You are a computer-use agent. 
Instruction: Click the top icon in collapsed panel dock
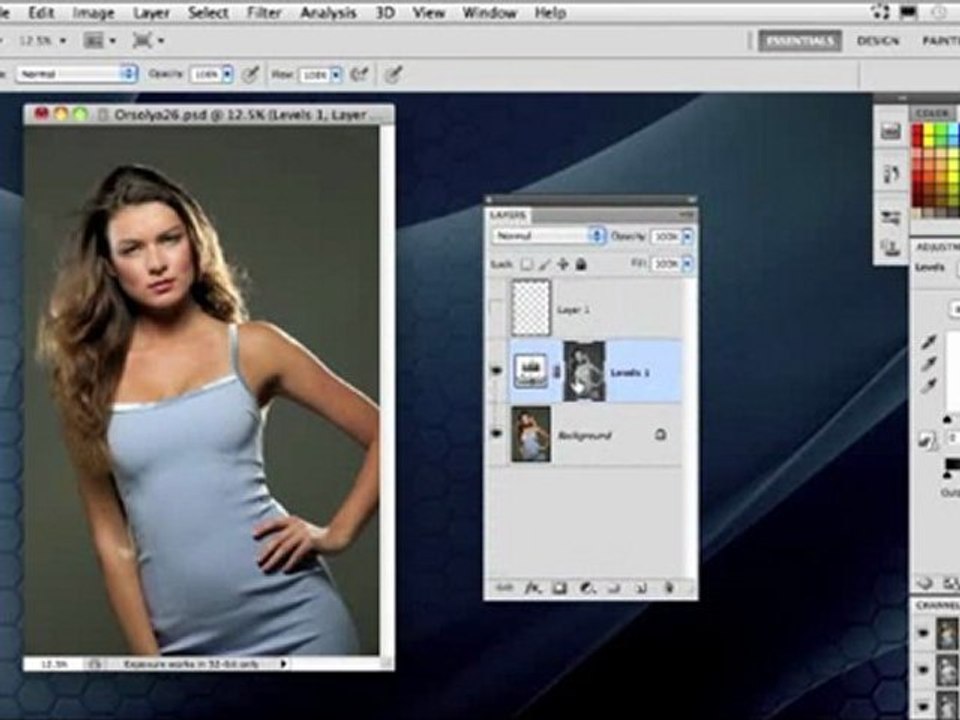890,130
